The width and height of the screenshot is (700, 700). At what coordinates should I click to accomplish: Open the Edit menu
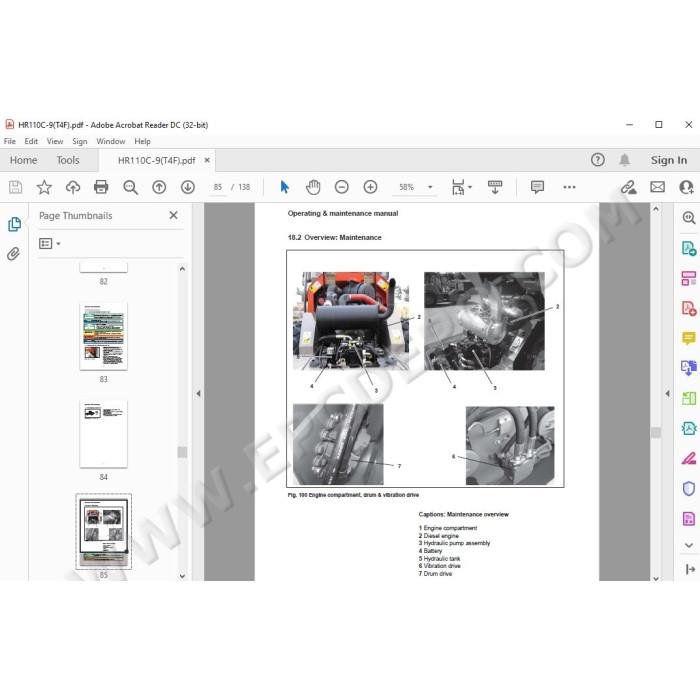coord(31,141)
